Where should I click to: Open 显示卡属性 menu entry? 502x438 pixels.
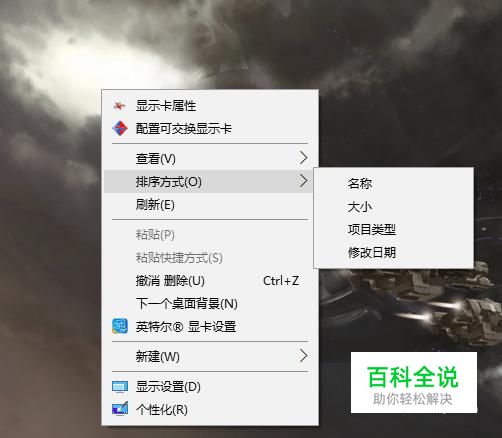pyautogui.click(x=210, y=106)
